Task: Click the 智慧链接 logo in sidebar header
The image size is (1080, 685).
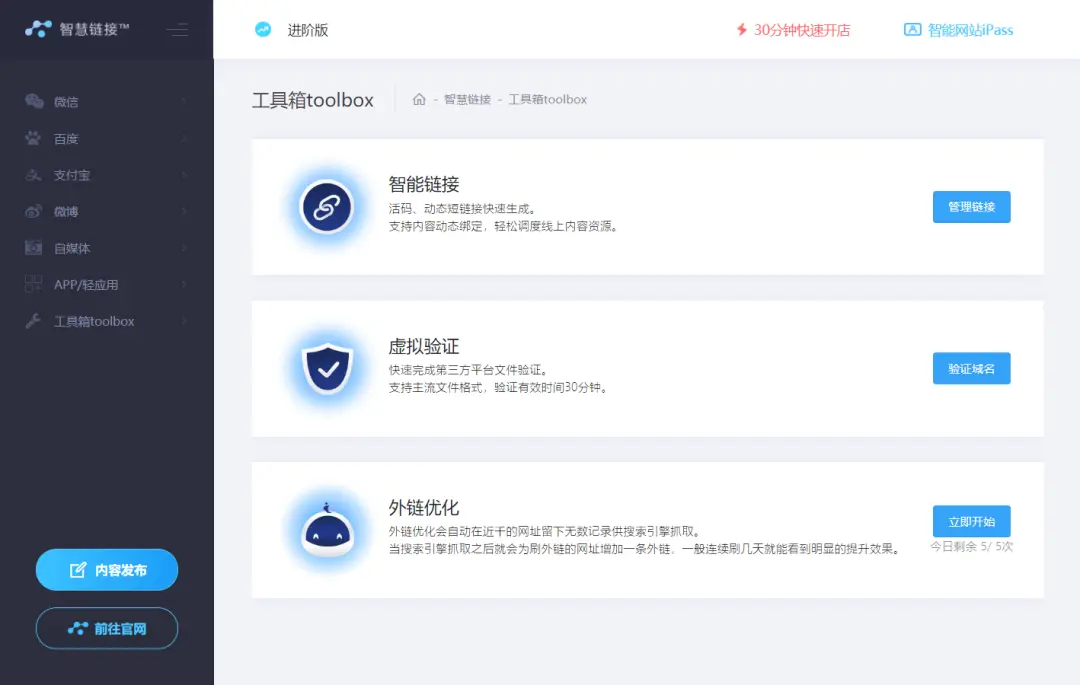Action: 78,29
